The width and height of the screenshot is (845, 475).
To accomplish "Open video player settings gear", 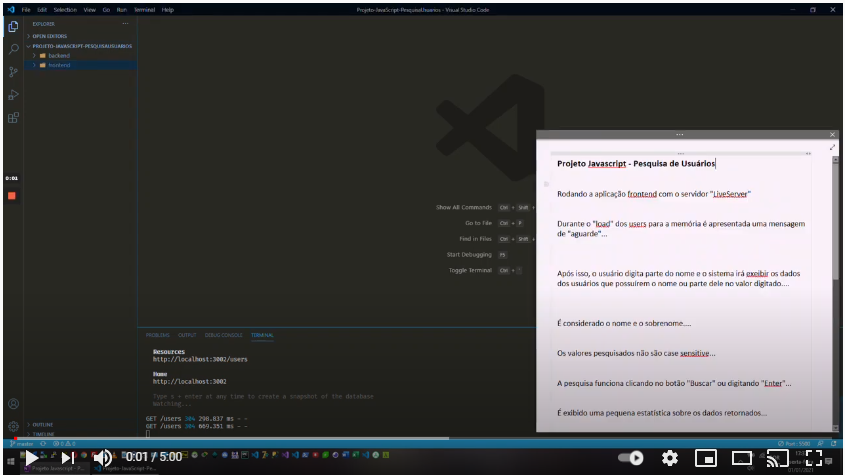I will [670, 458].
